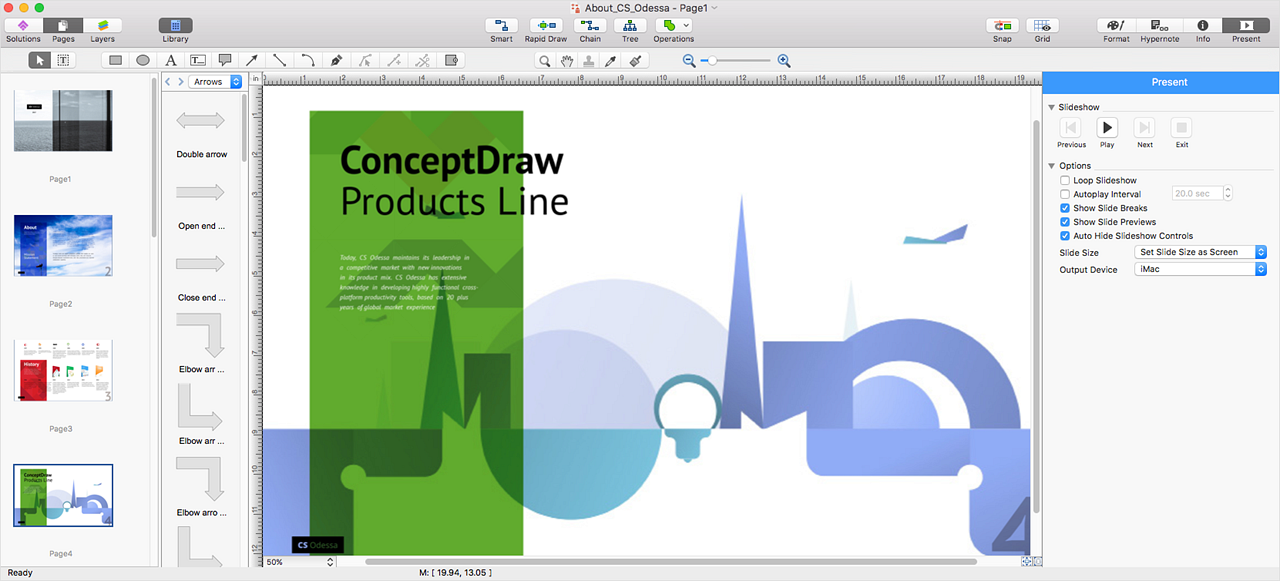
Task: Pick the Open end arrow shape
Action: 201,192
